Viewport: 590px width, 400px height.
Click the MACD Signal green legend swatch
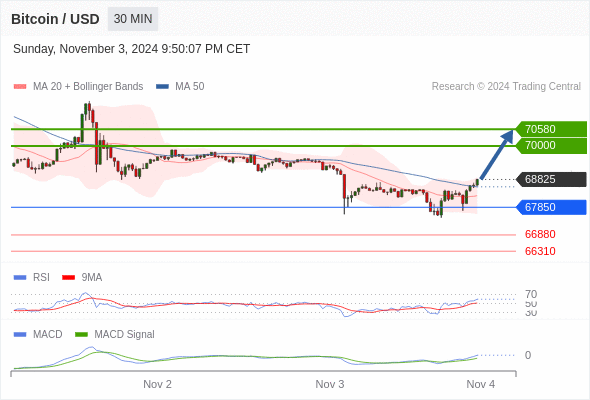point(81,335)
